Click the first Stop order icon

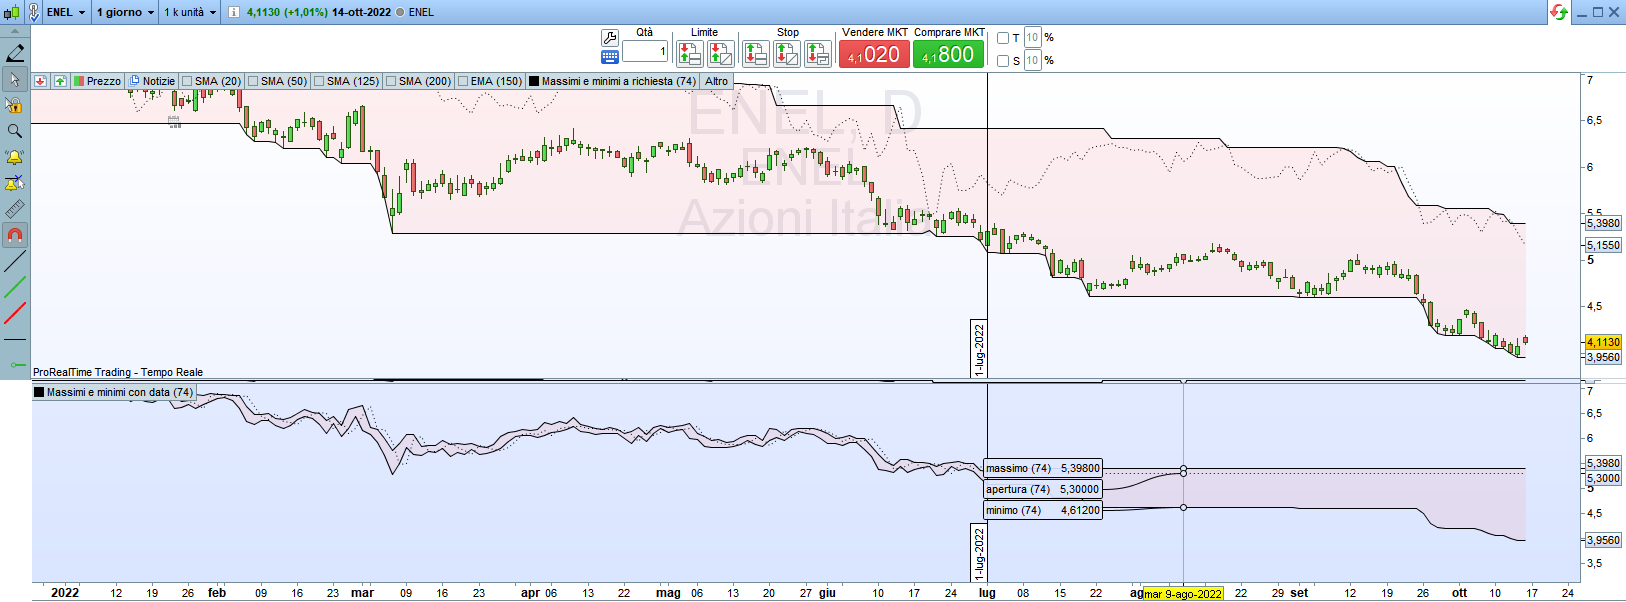coord(756,53)
